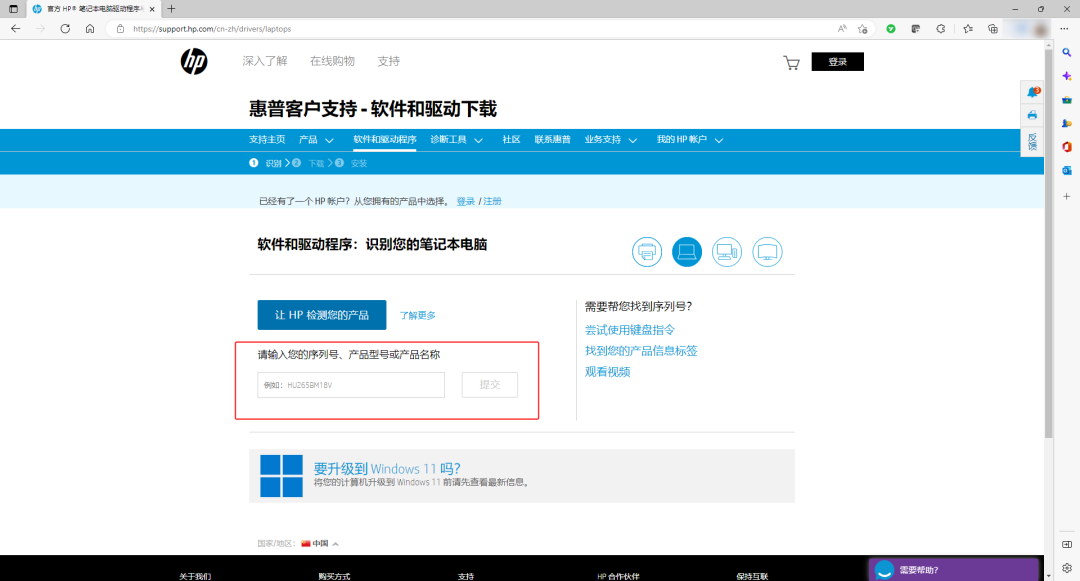
Task: Expand the 业务支持 dropdown menu
Action: coord(611,140)
